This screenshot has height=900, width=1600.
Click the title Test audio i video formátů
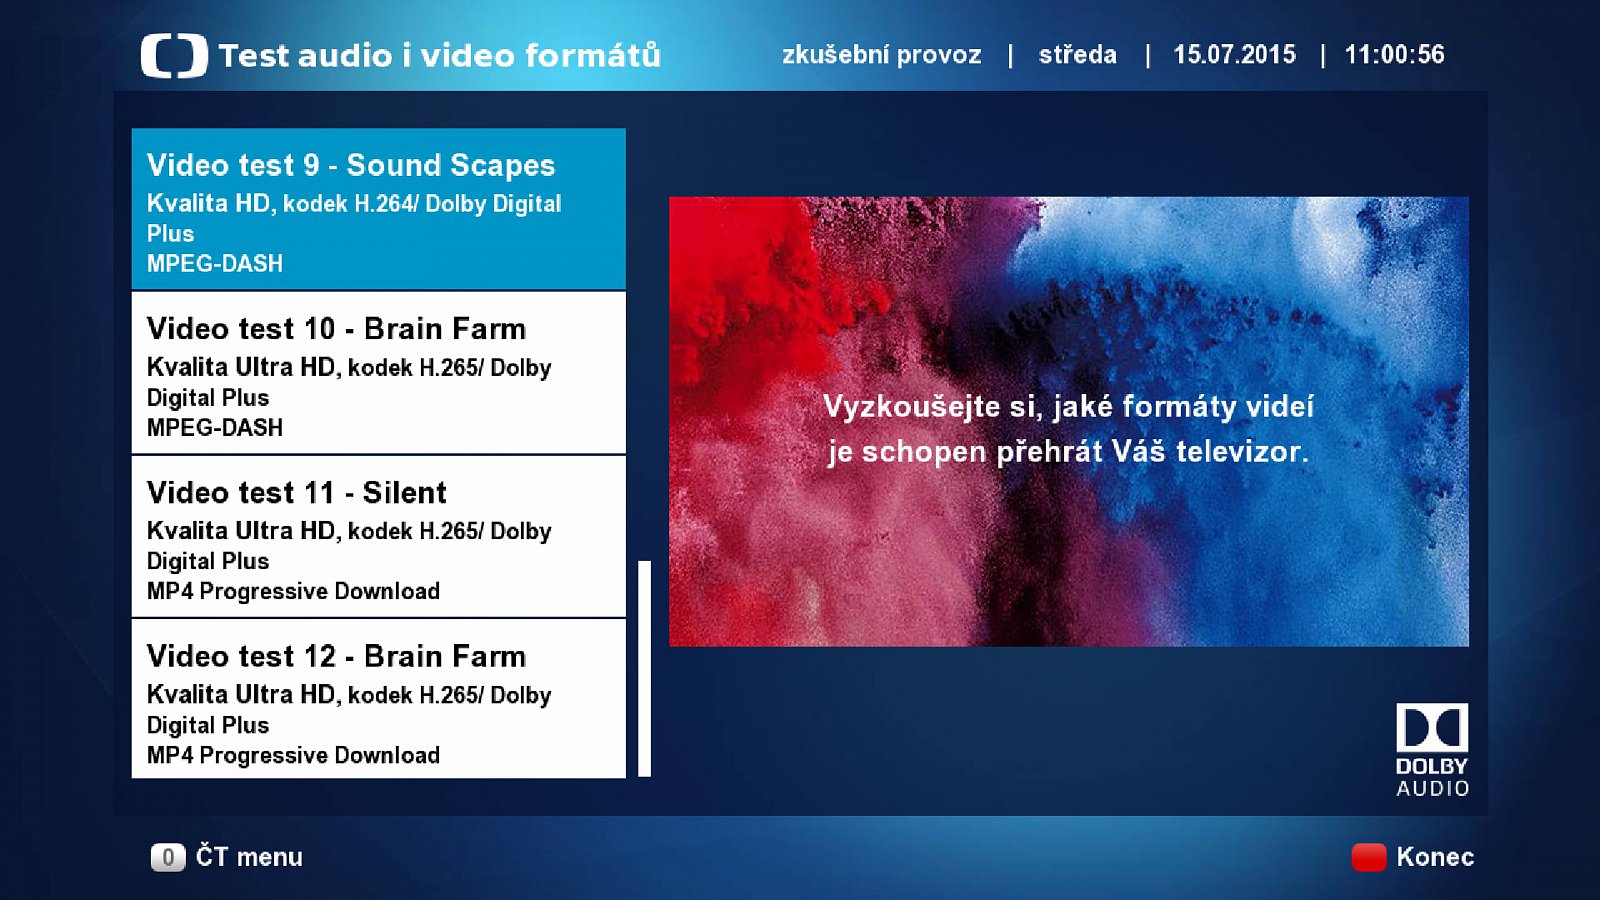tap(441, 56)
